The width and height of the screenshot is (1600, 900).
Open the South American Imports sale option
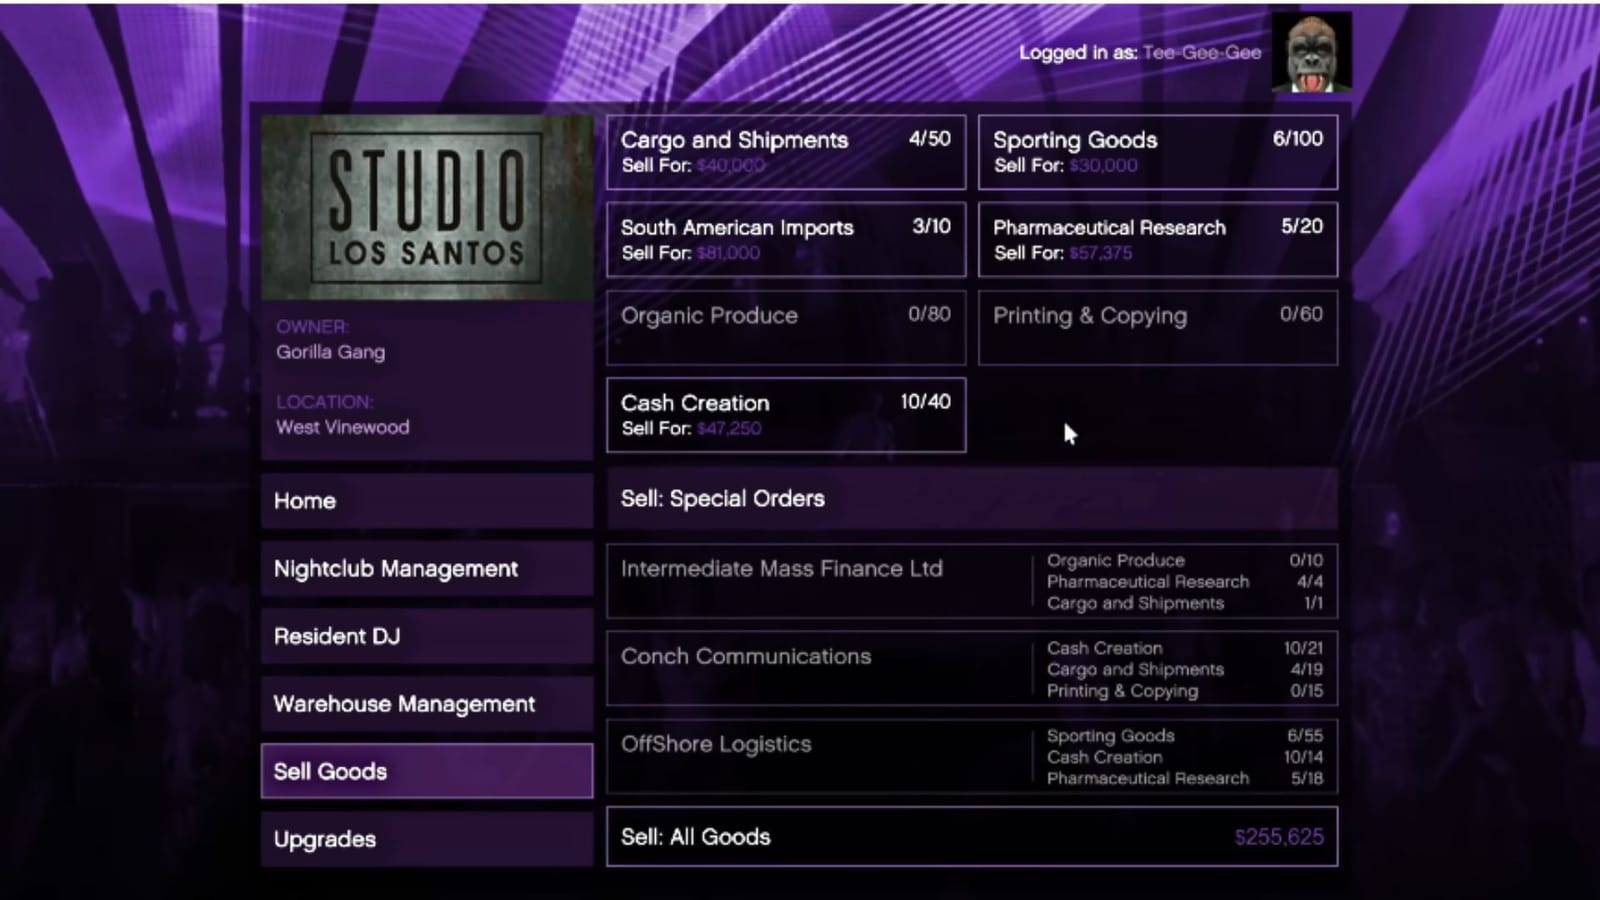pyautogui.click(x=785, y=239)
